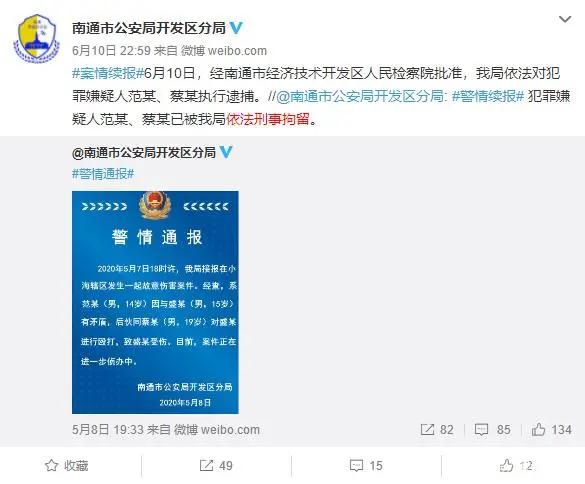Click the original post comment icon with 85
The height and width of the screenshot is (484, 585).
point(492,430)
